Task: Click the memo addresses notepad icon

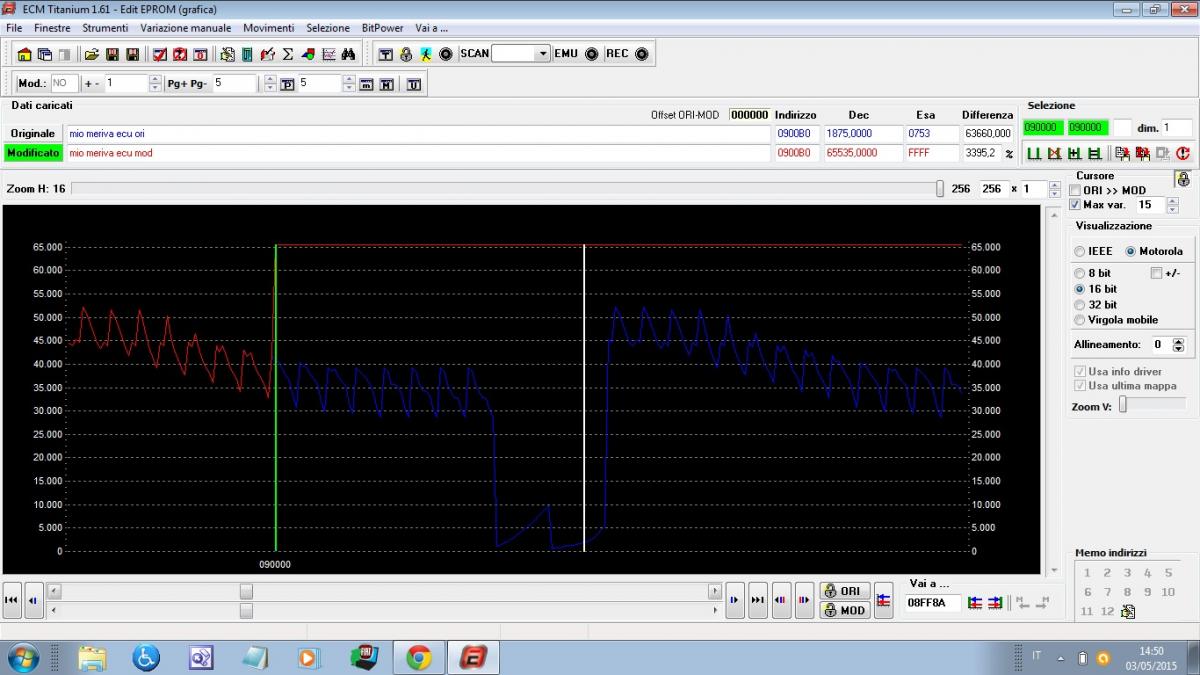Action: [x=1128, y=611]
